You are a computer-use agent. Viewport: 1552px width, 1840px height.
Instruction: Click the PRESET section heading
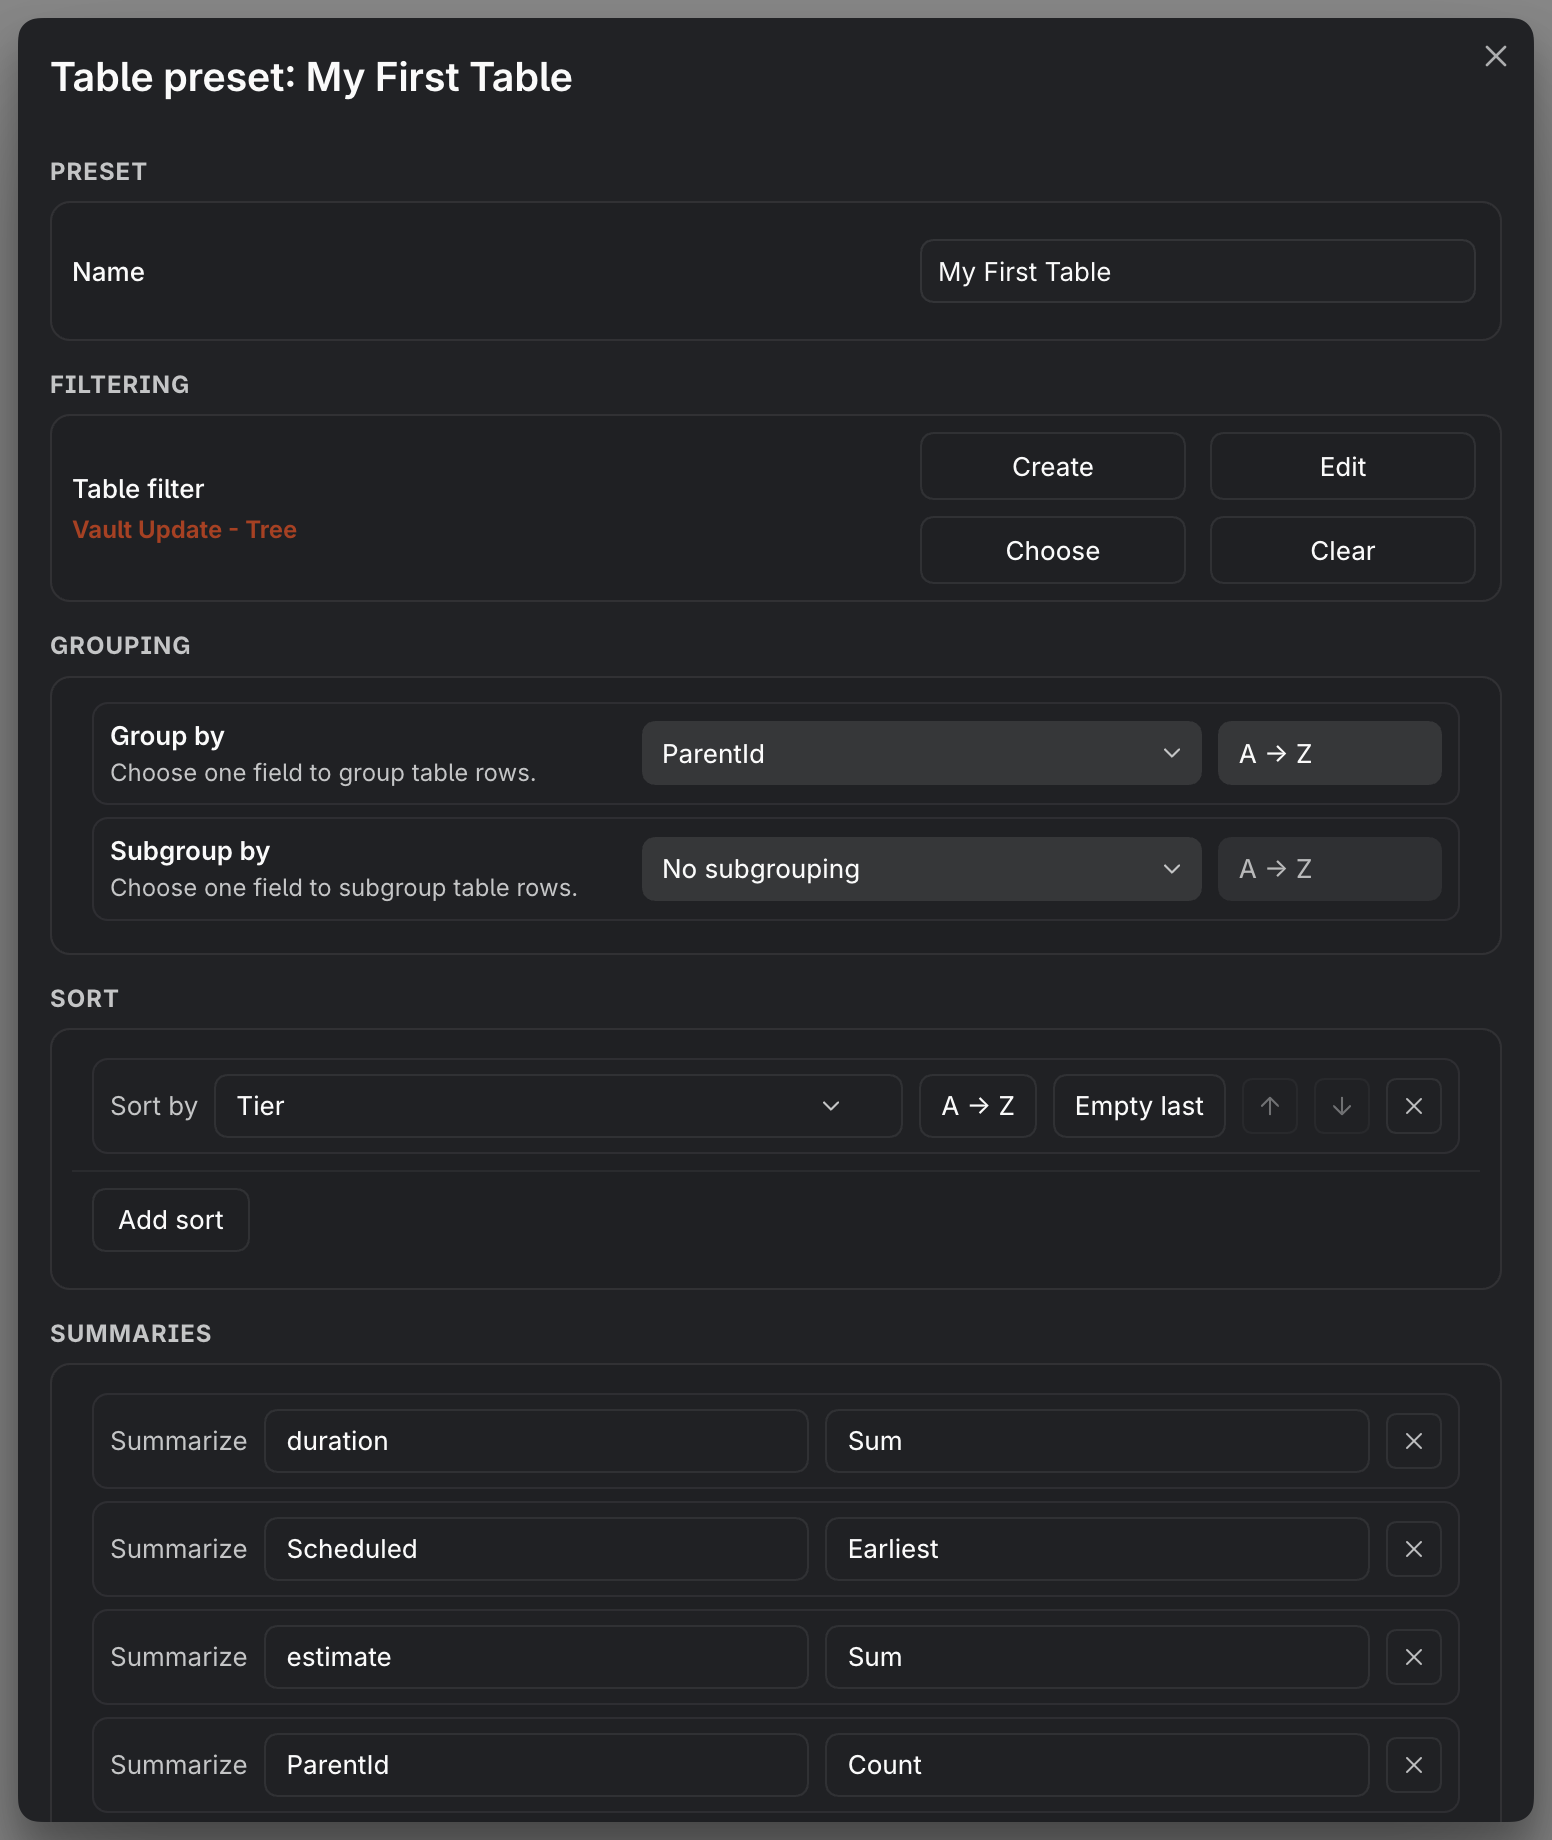click(x=98, y=171)
